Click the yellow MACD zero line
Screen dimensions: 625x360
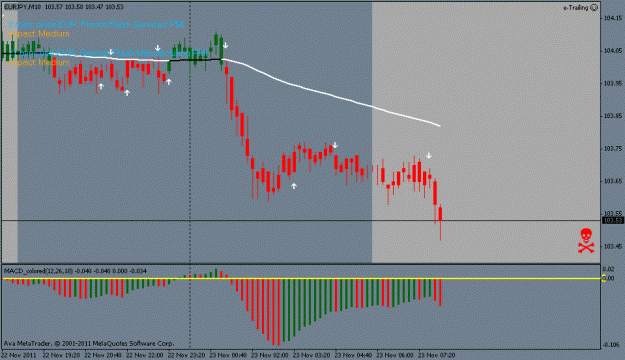(x=301, y=278)
